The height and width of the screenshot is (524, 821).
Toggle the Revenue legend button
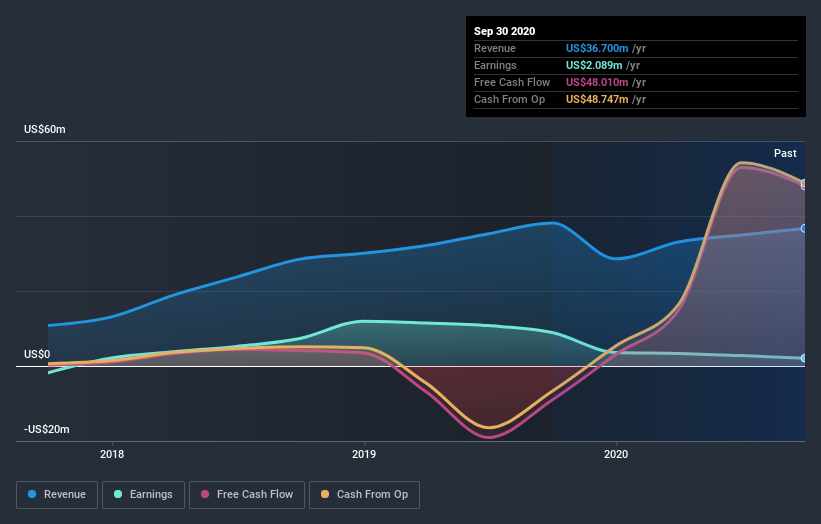click(57, 495)
